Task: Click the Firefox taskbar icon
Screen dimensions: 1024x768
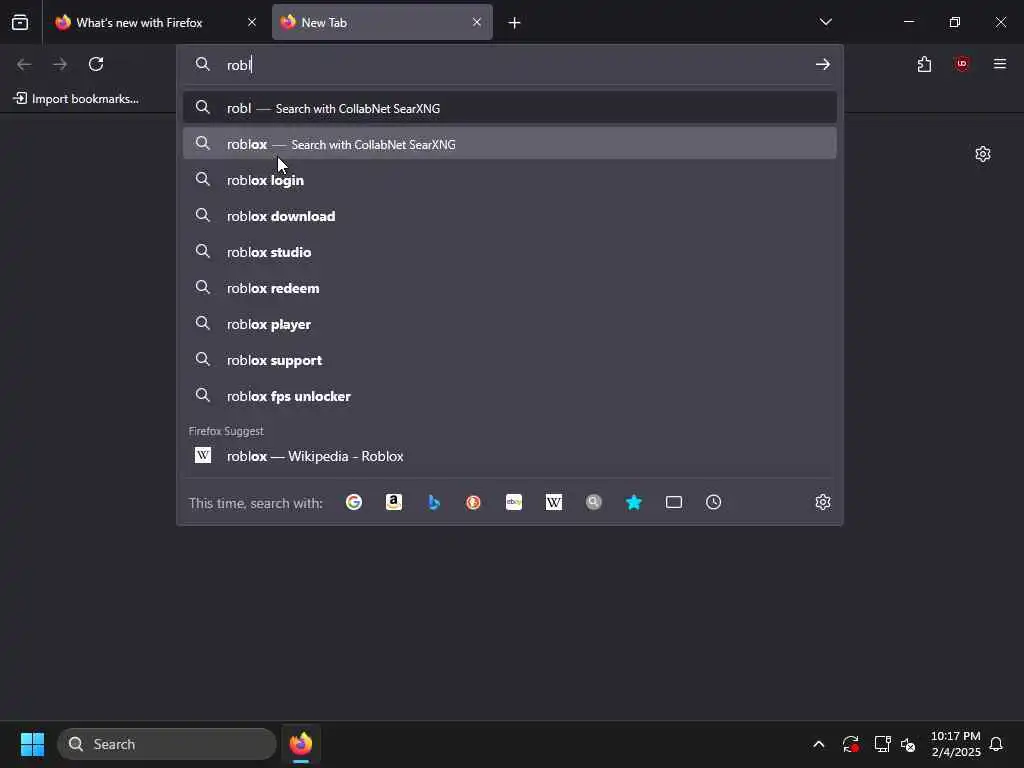Action: 301,744
